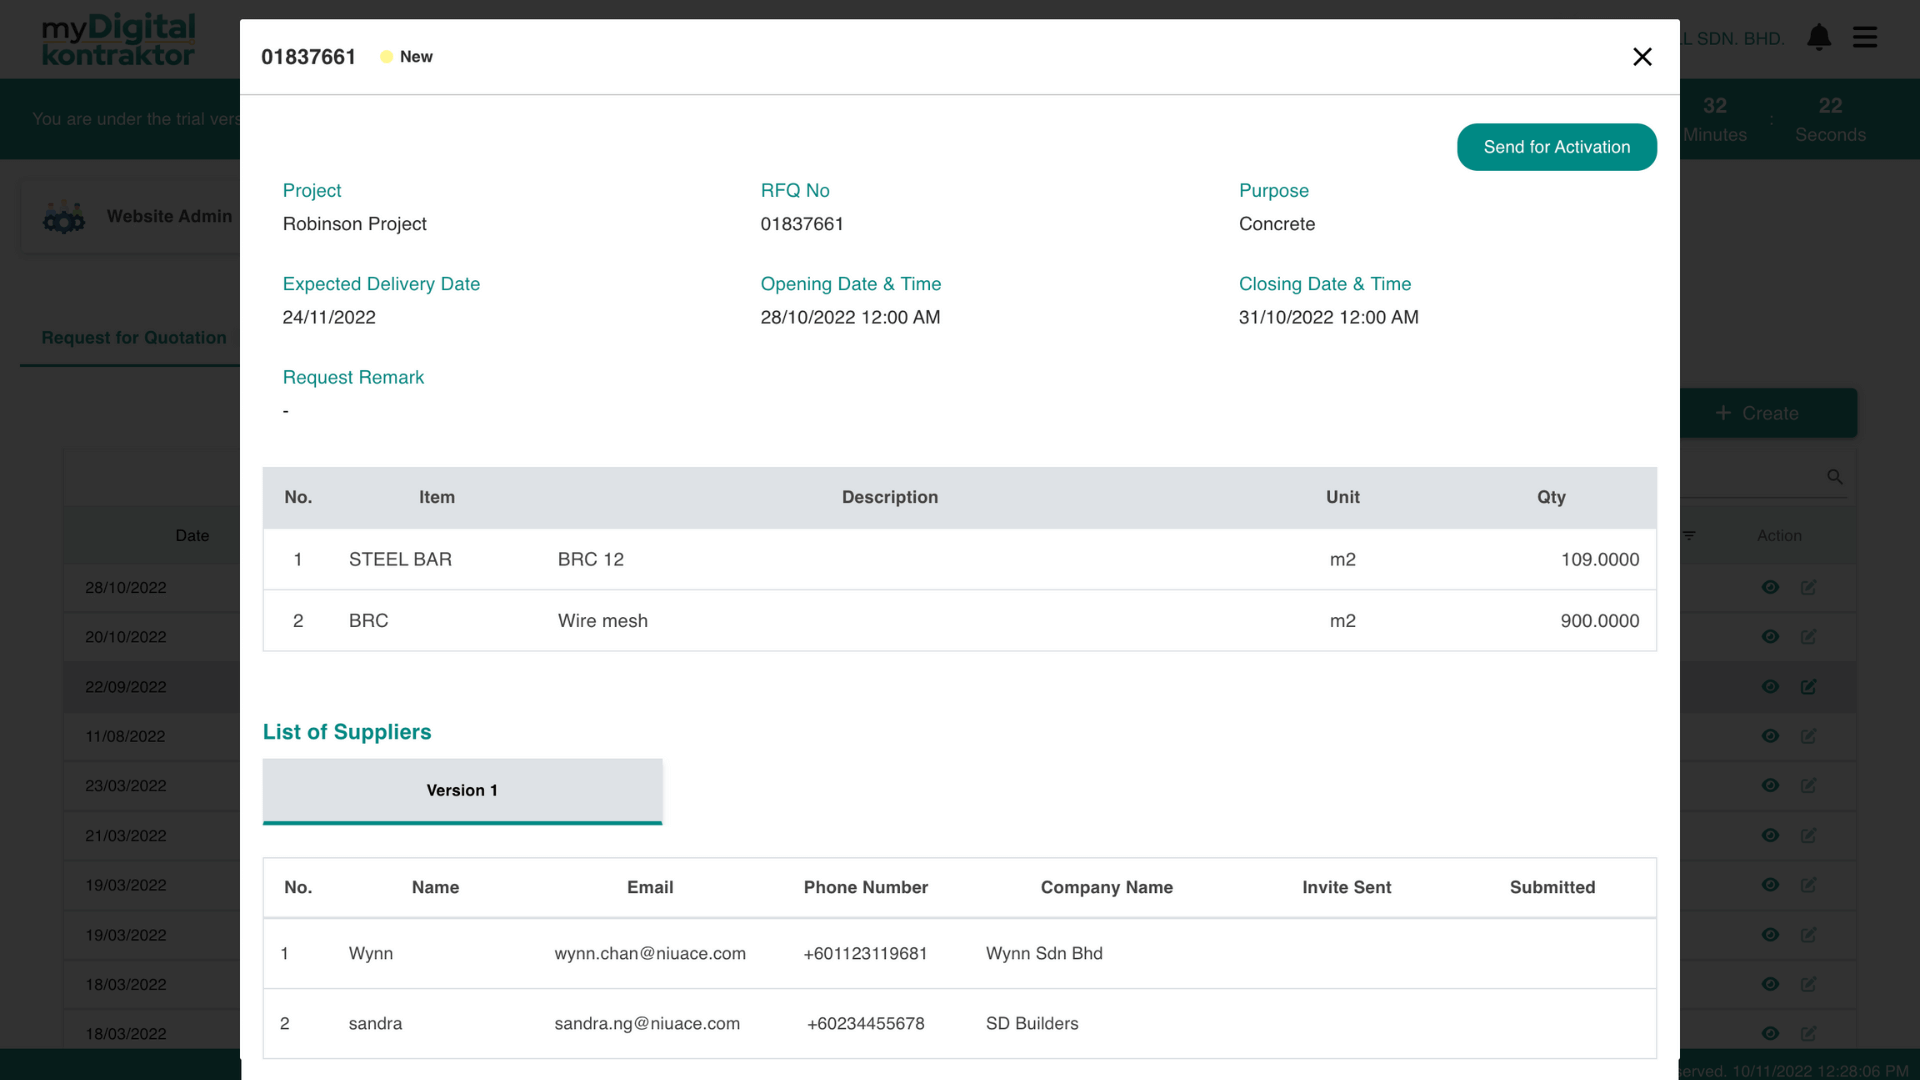Click phone number +60234455678

tap(865, 1024)
